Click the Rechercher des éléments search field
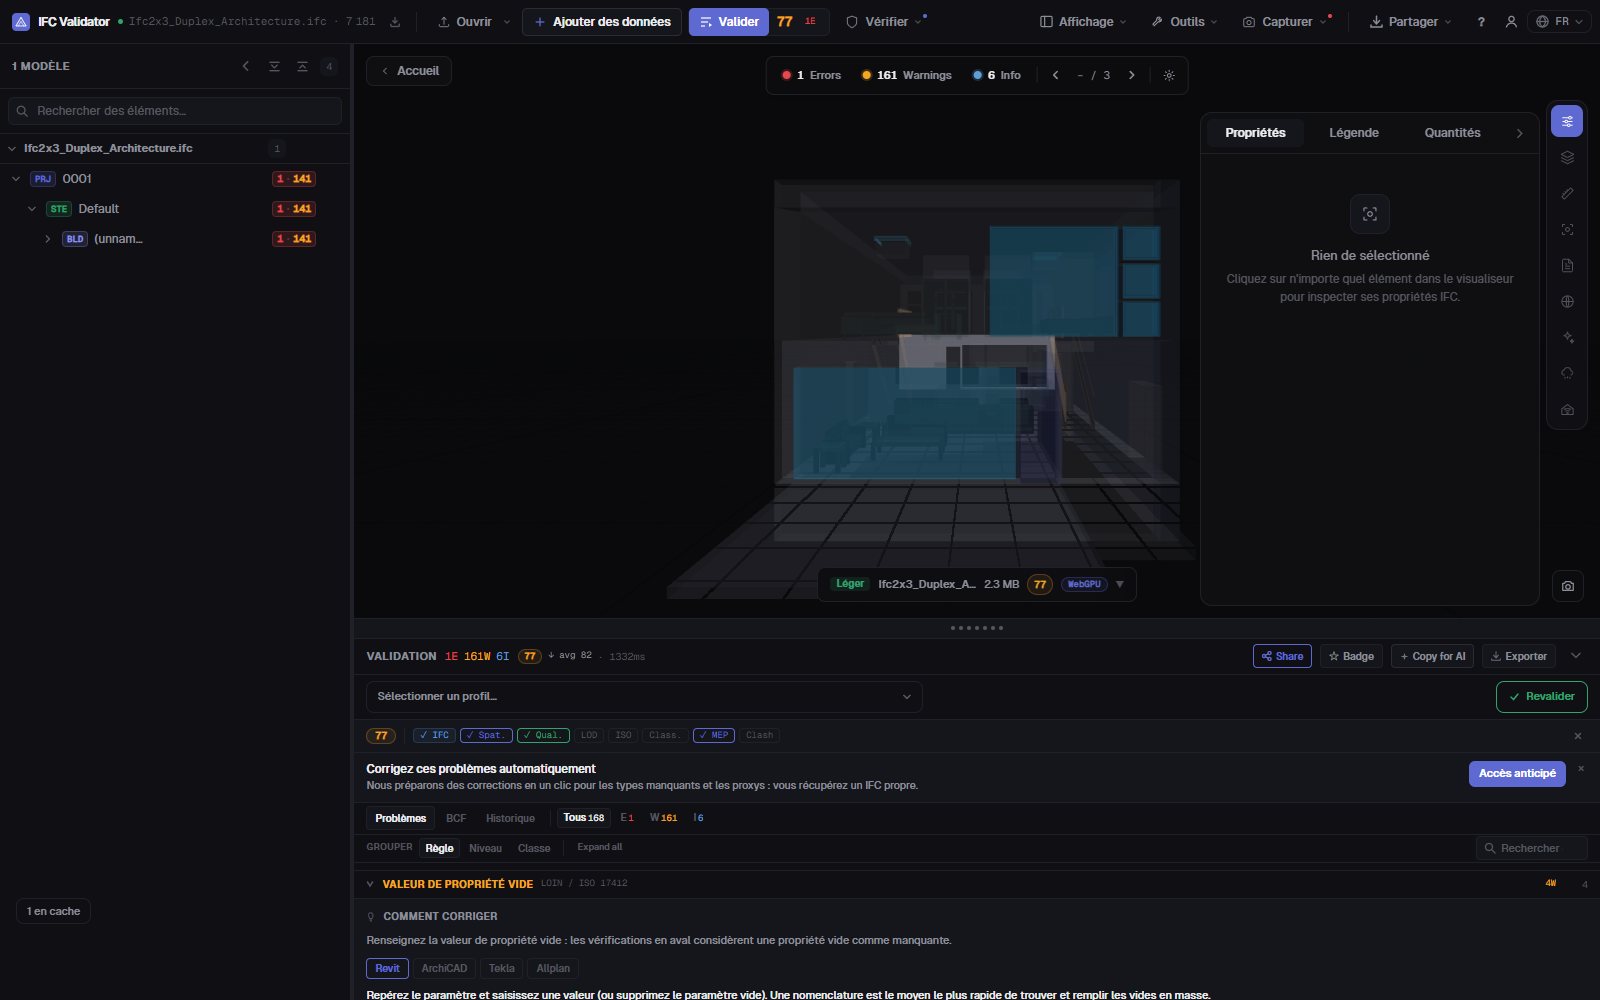This screenshot has height=1000, width=1600. tap(175, 111)
